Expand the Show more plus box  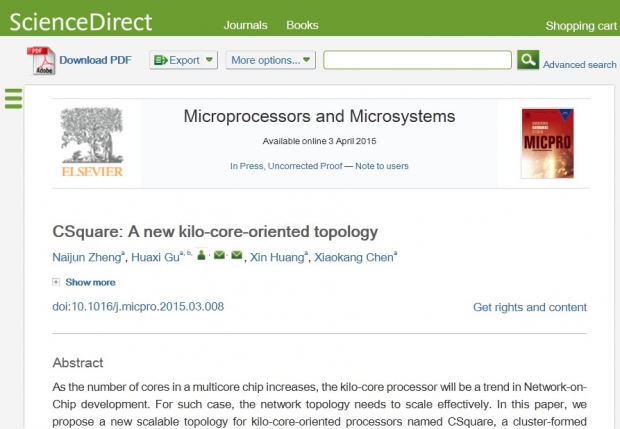tap(56, 282)
